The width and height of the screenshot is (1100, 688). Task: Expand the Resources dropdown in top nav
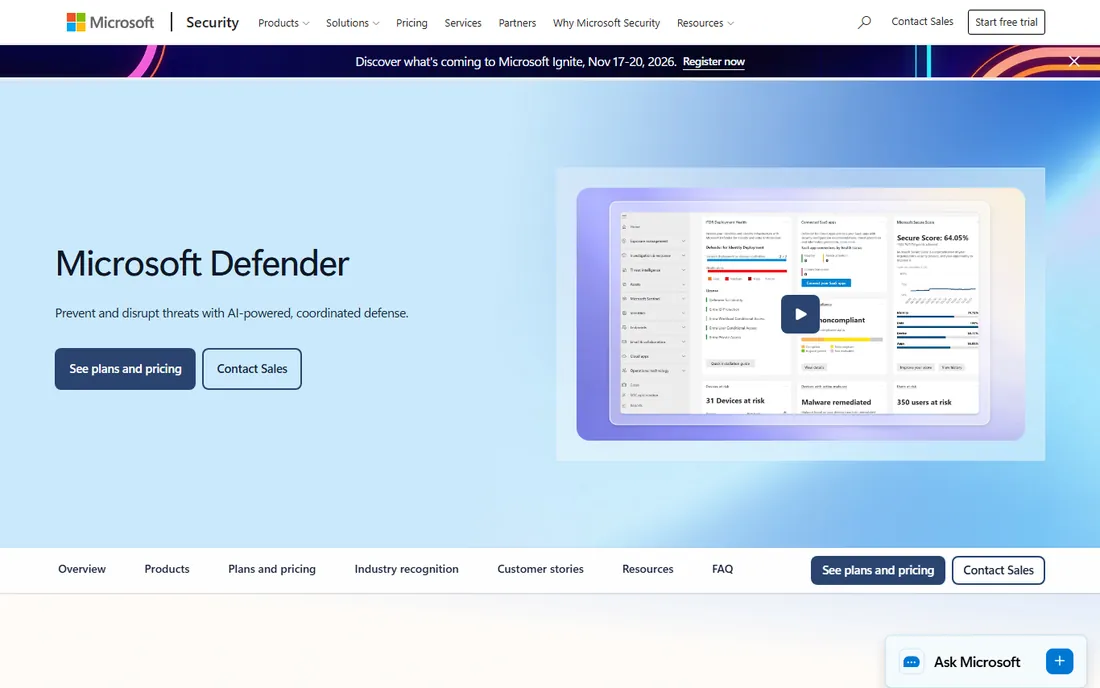(x=705, y=23)
